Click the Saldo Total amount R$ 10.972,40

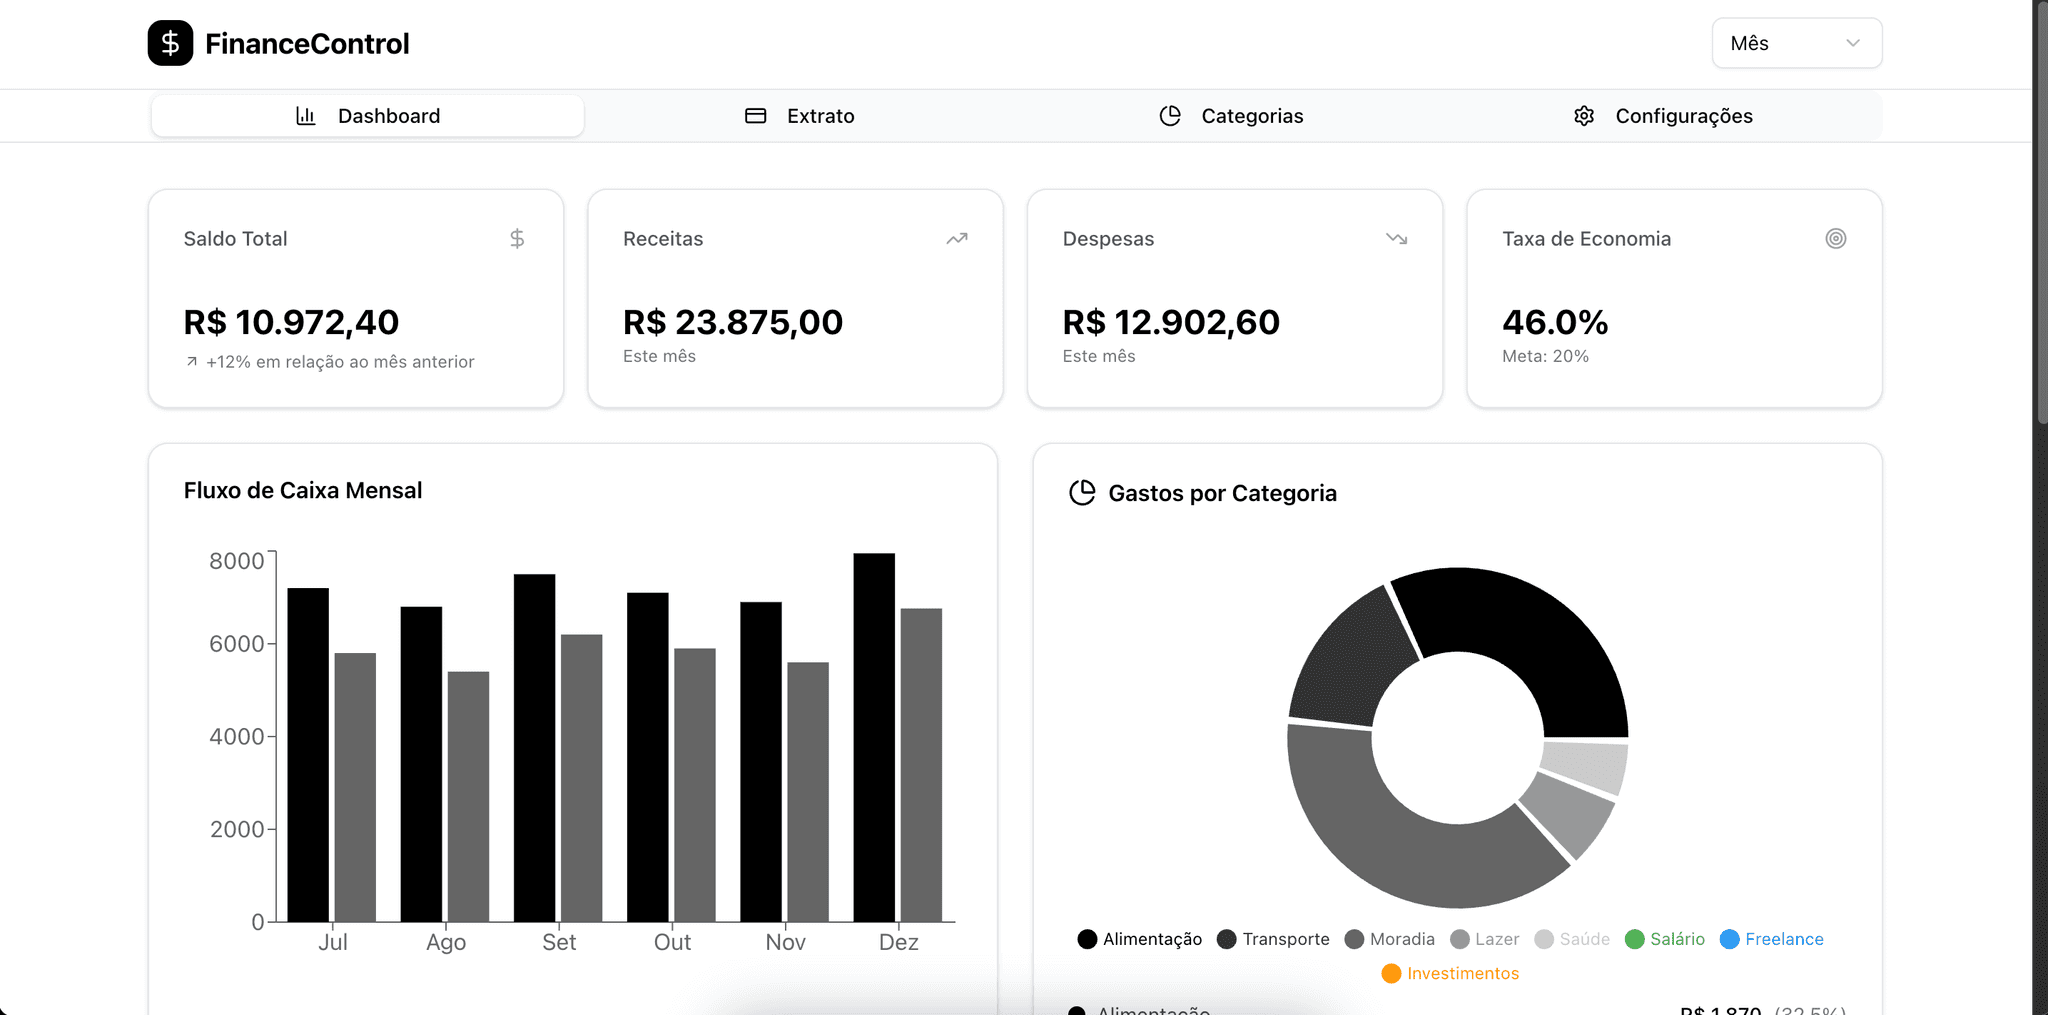[291, 321]
